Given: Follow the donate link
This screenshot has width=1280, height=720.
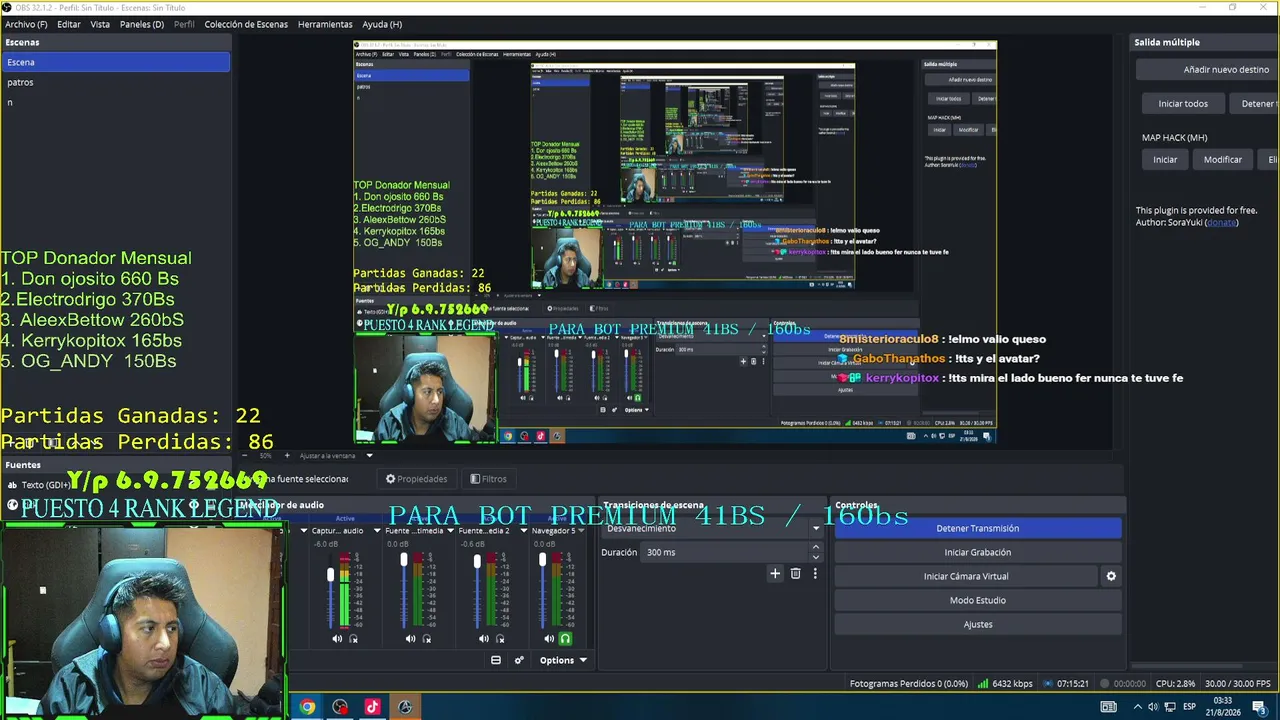Looking at the screenshot, I should coord(1221,222).
